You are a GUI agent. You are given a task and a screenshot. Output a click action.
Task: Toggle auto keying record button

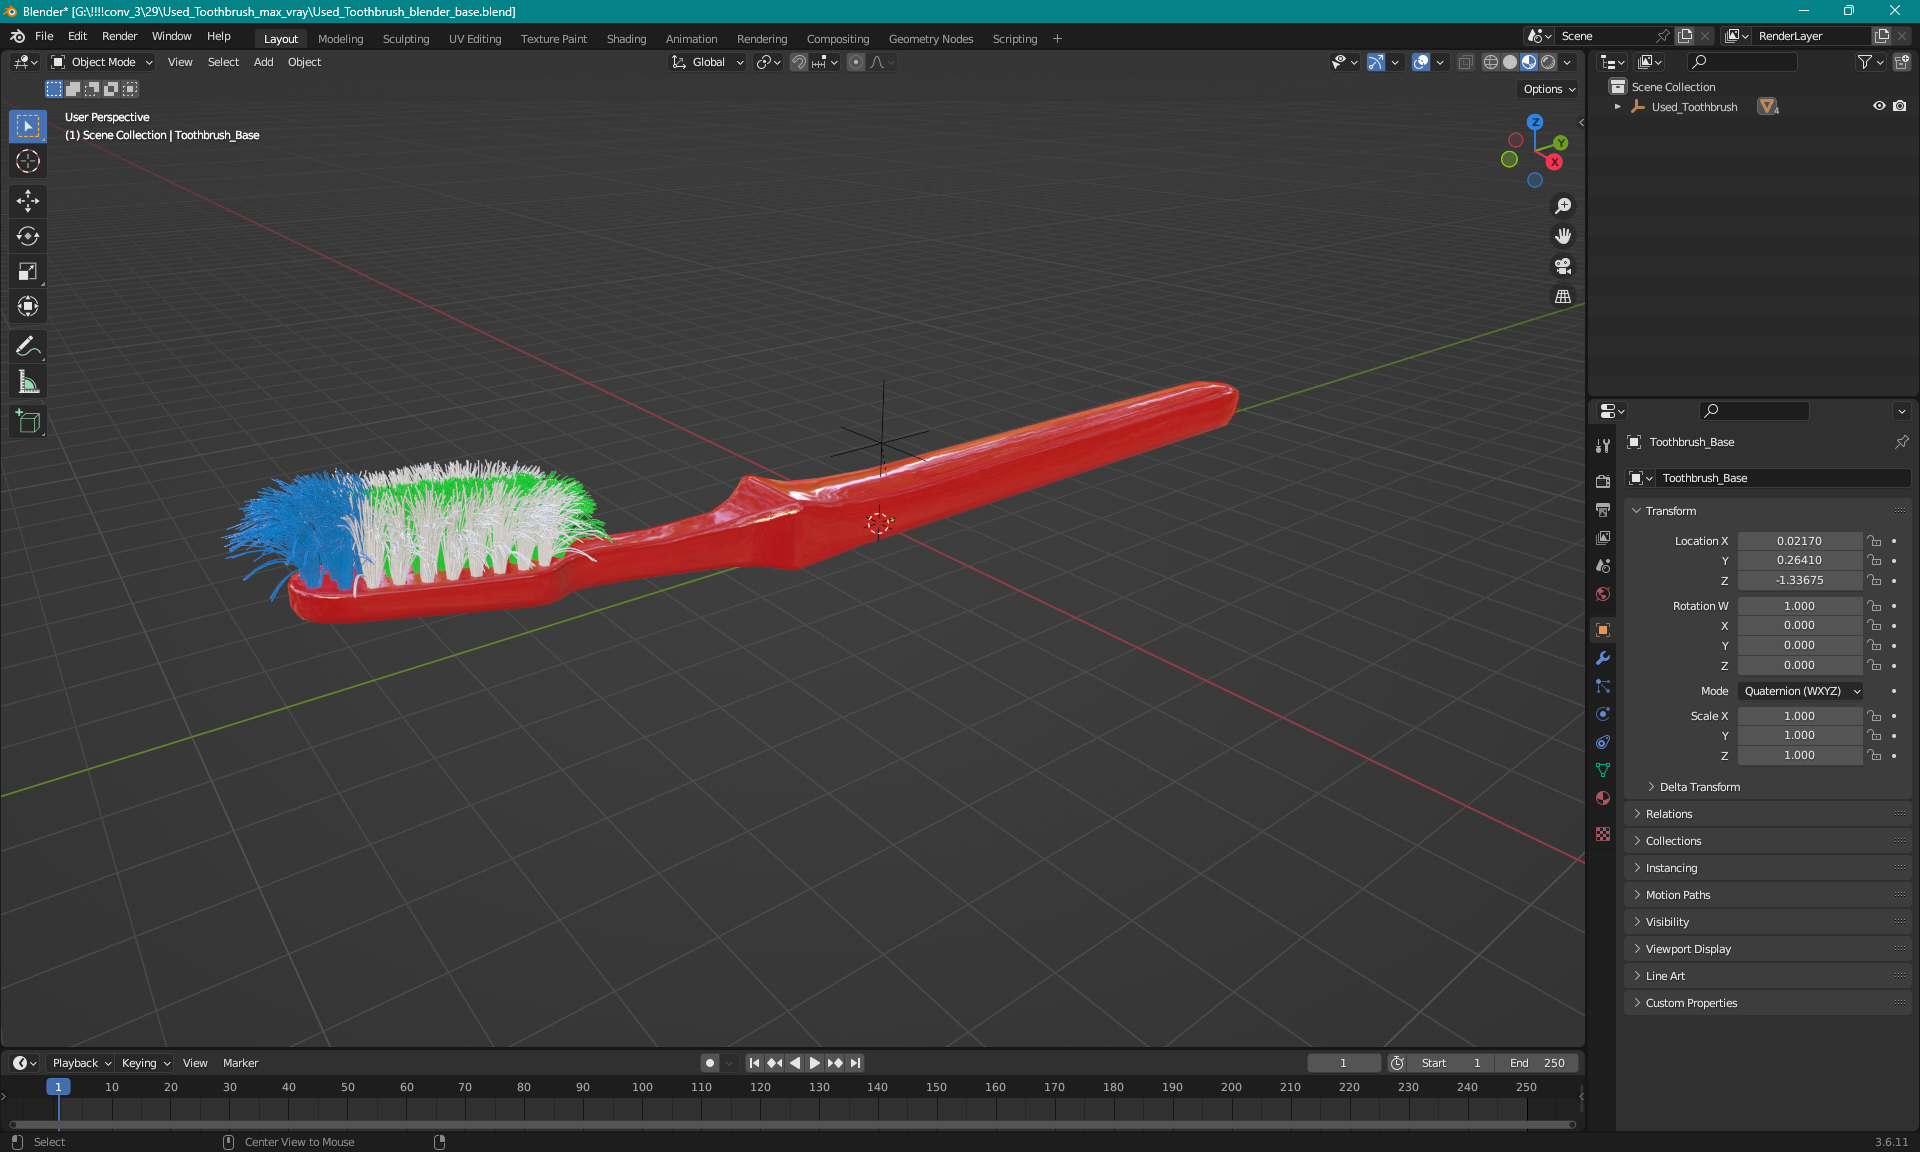[710, 1063]
